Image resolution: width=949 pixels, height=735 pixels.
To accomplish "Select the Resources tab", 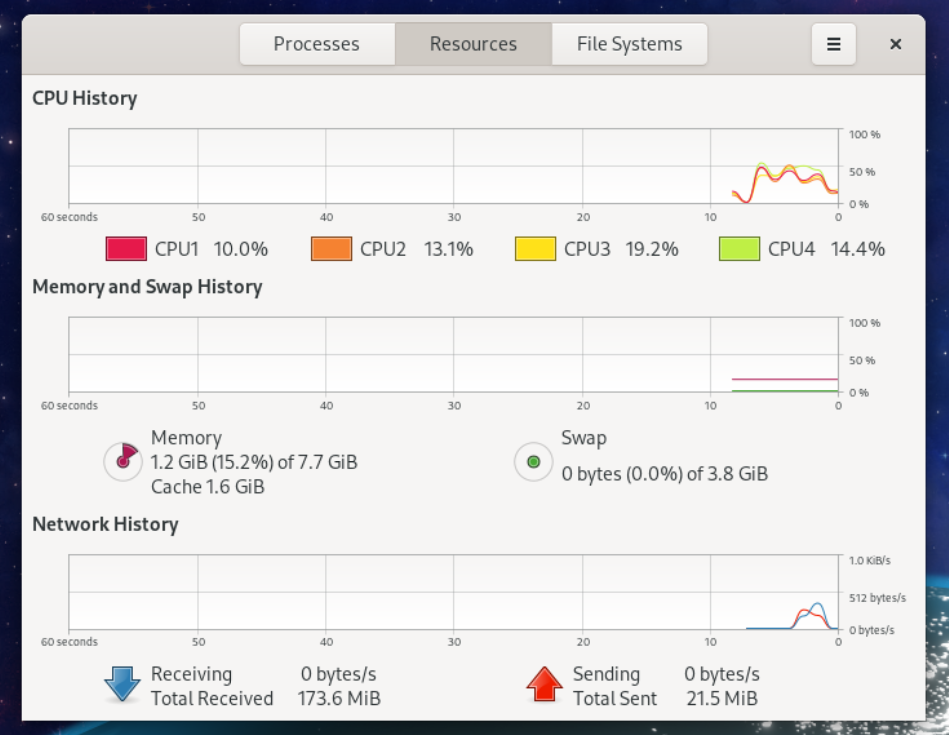I will [x=473, y=44].
